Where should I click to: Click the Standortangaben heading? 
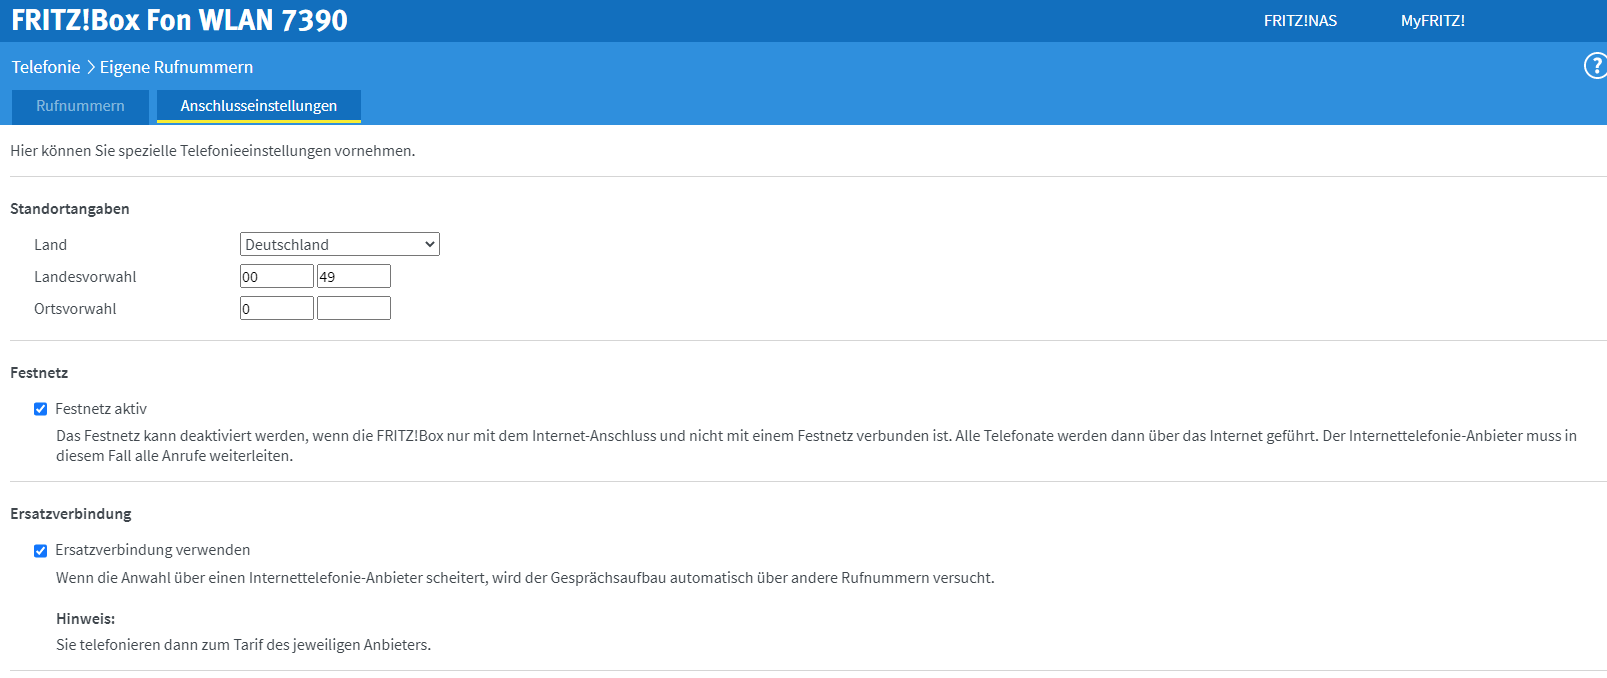click(x=70, y=209)
